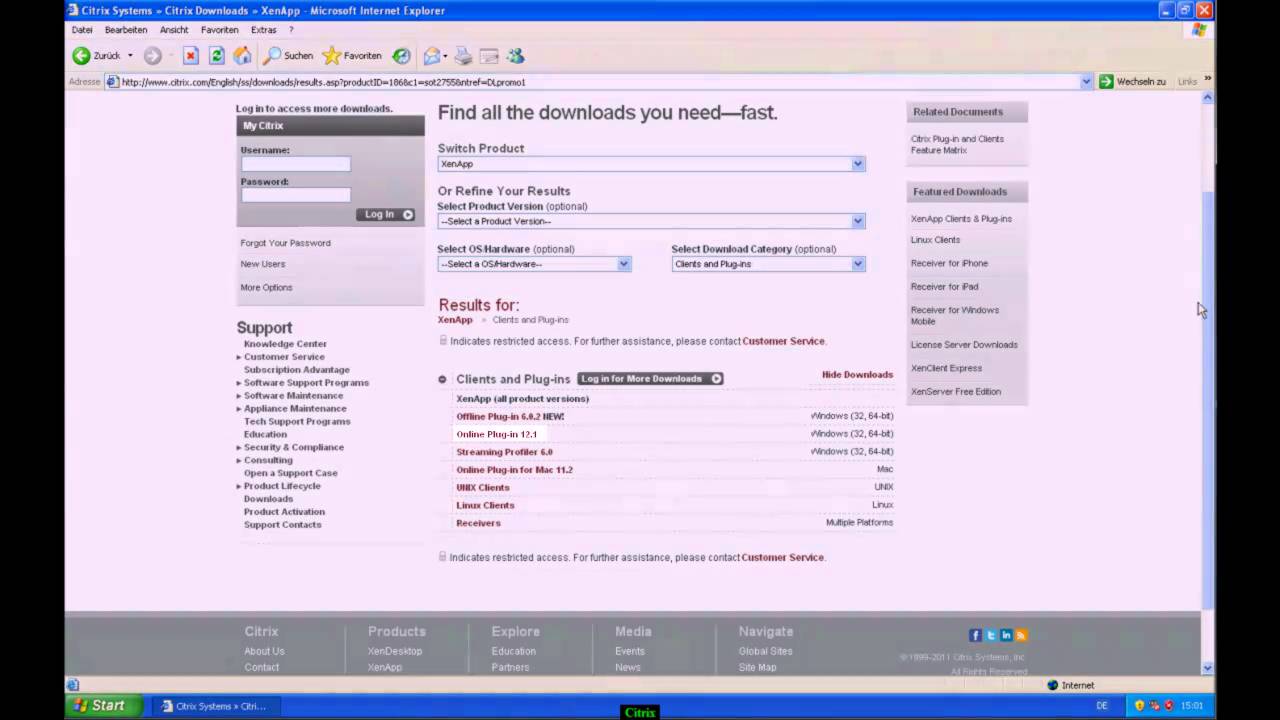
Task: Open the ? help menu
Action: (x=291, y=30)
